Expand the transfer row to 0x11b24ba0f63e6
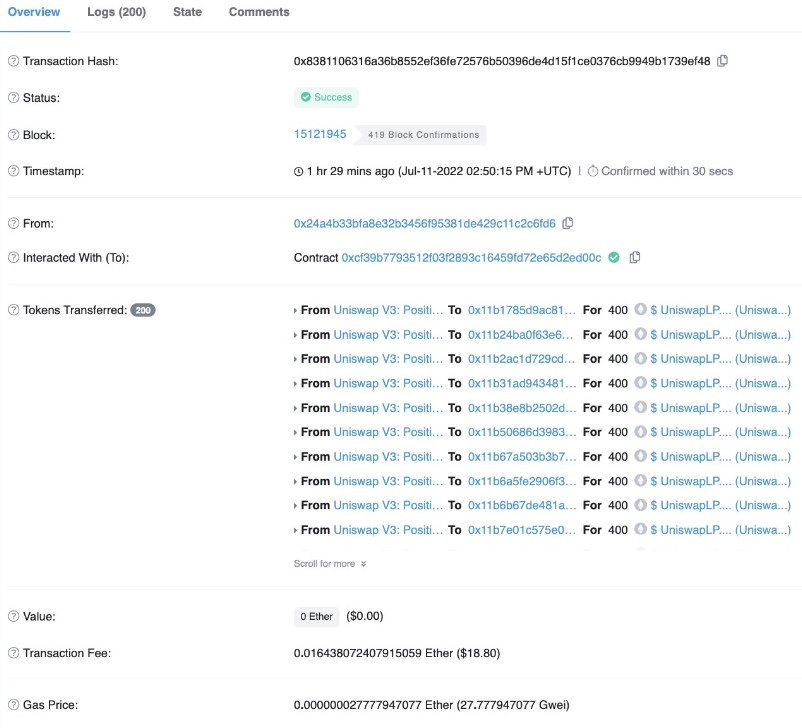This screenshot has height=728, width=802. [x=293, y=335]
